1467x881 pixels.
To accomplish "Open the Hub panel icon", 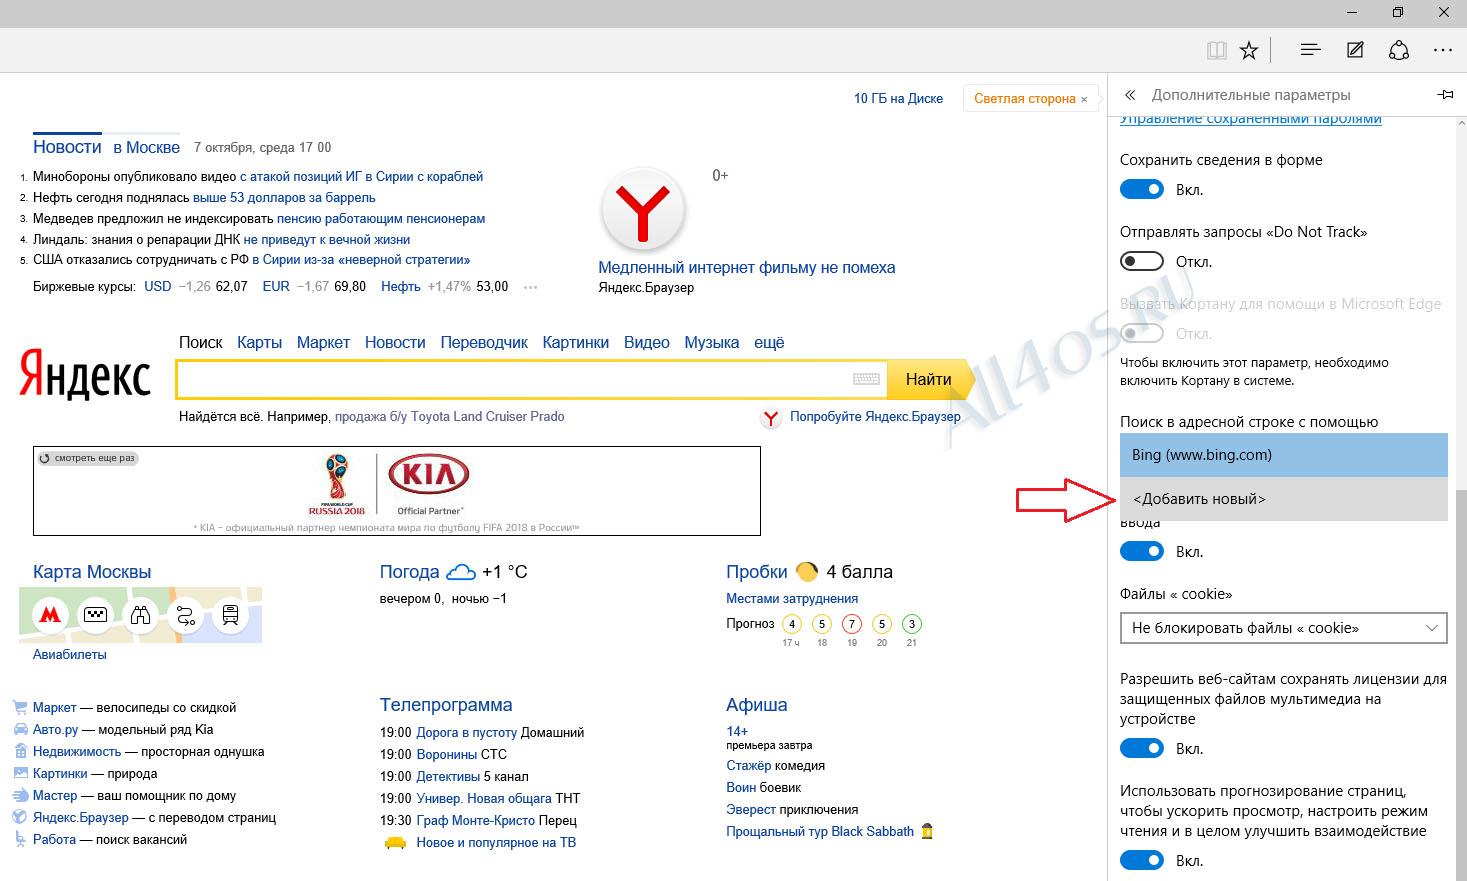I will coord(1311,50).
